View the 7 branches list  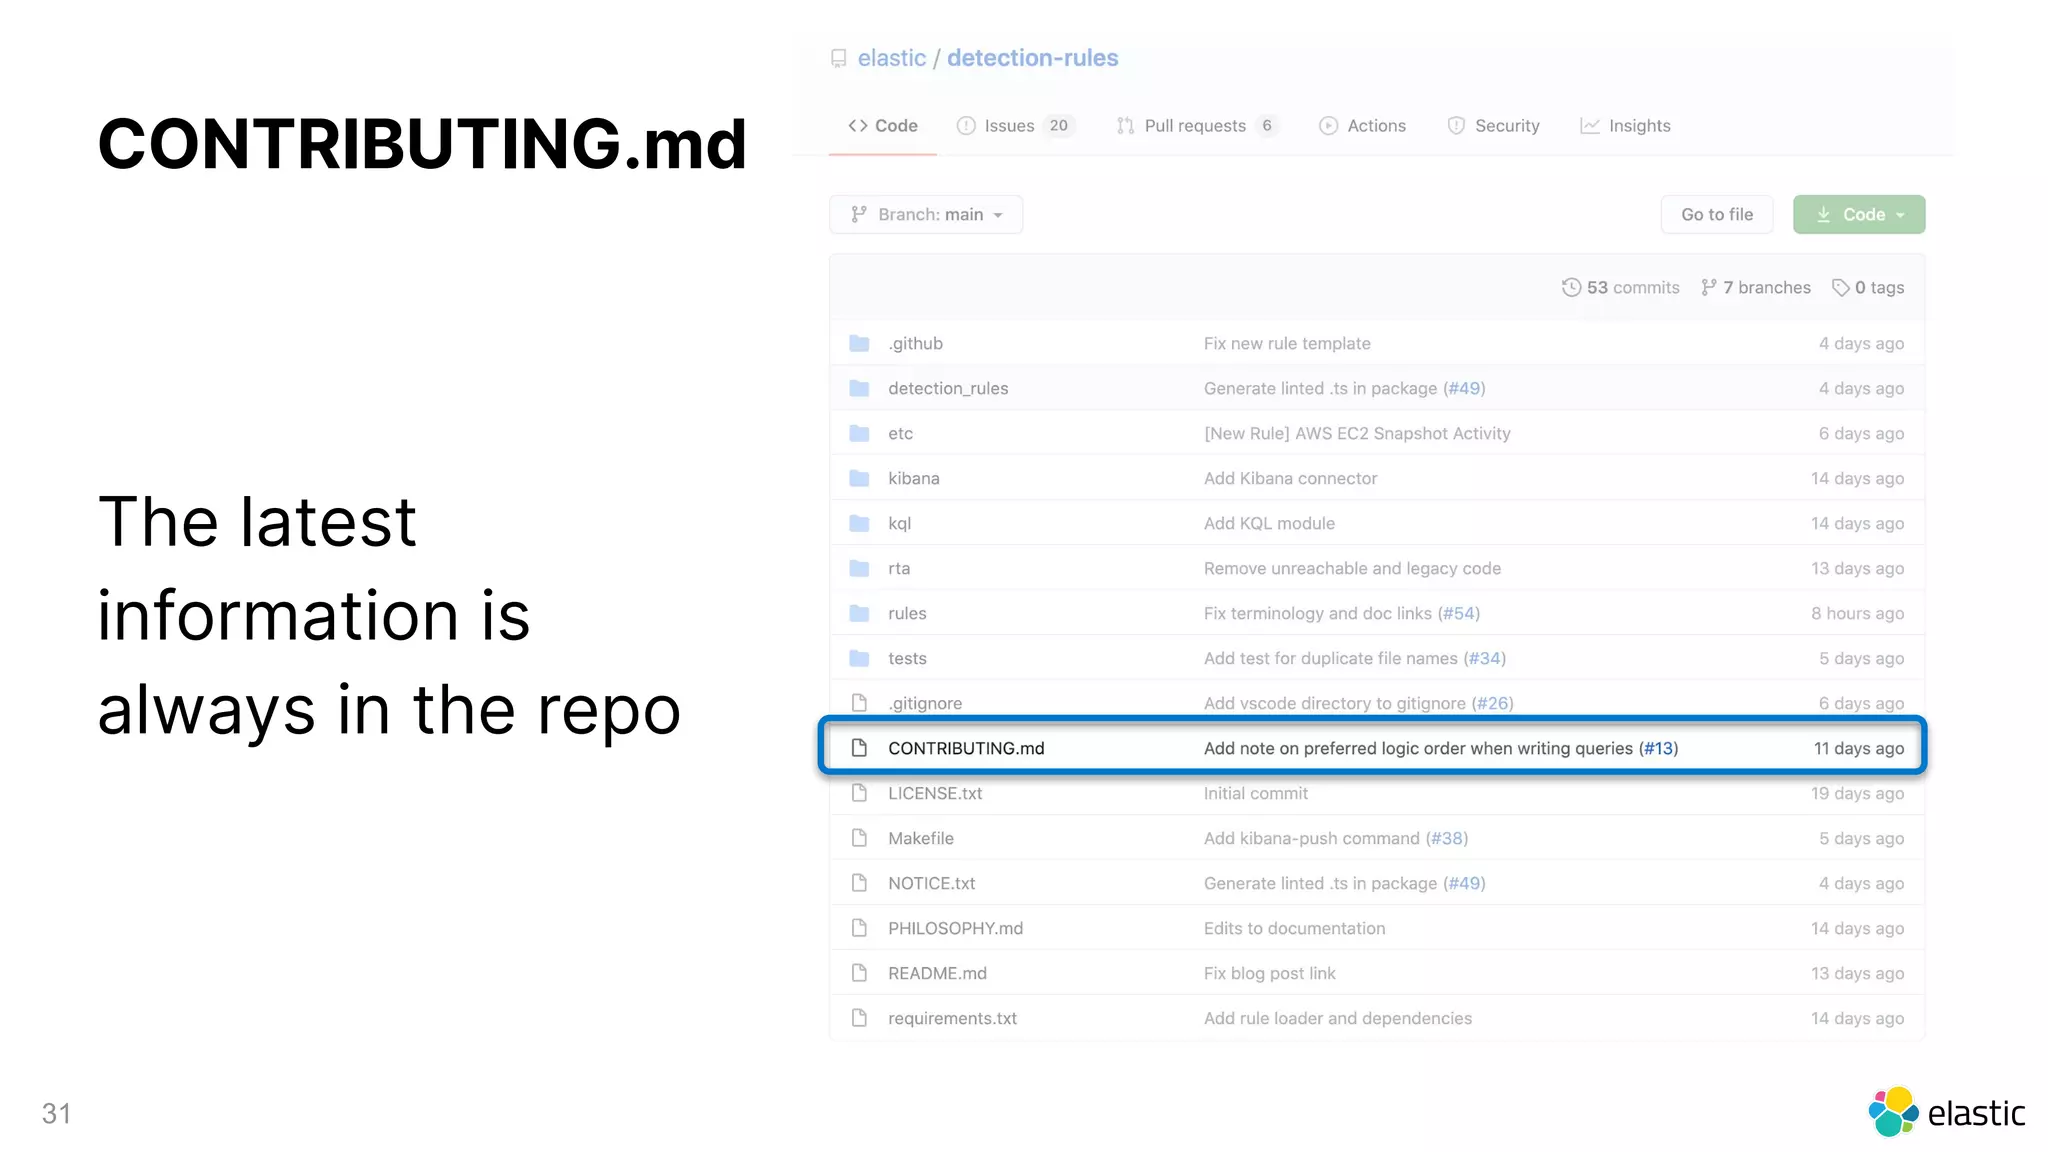[x=1756, y=288]
